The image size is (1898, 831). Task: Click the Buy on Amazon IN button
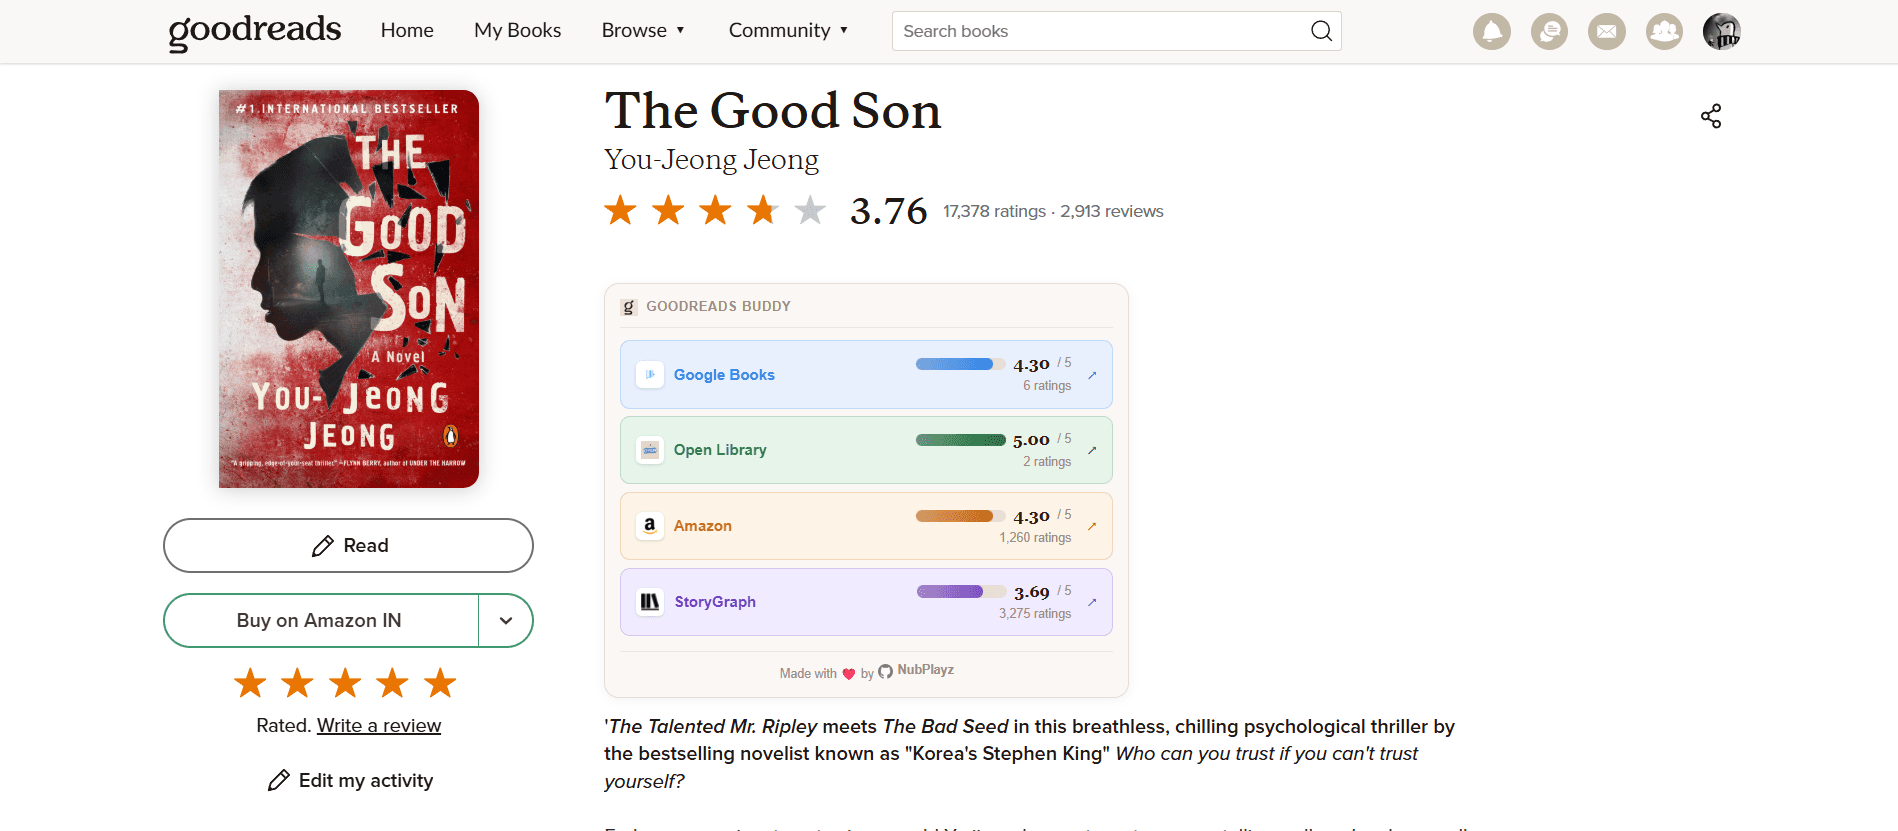pyautogui.click(x=319, y=620)
